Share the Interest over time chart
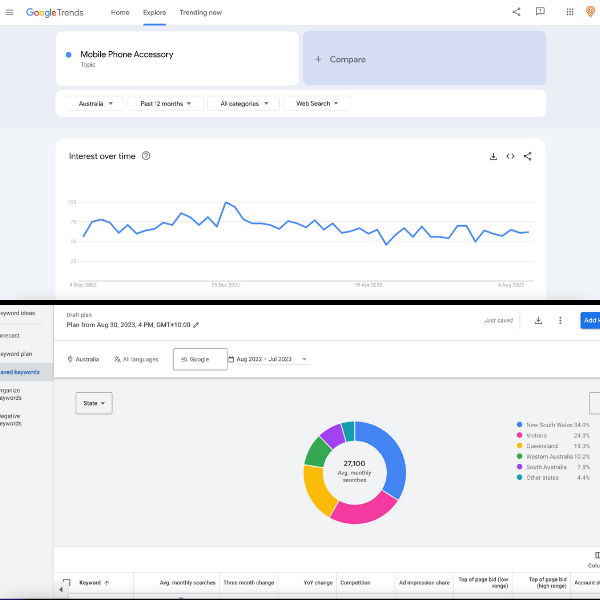This screenshot has width=600, height=600. click(527, 156)
